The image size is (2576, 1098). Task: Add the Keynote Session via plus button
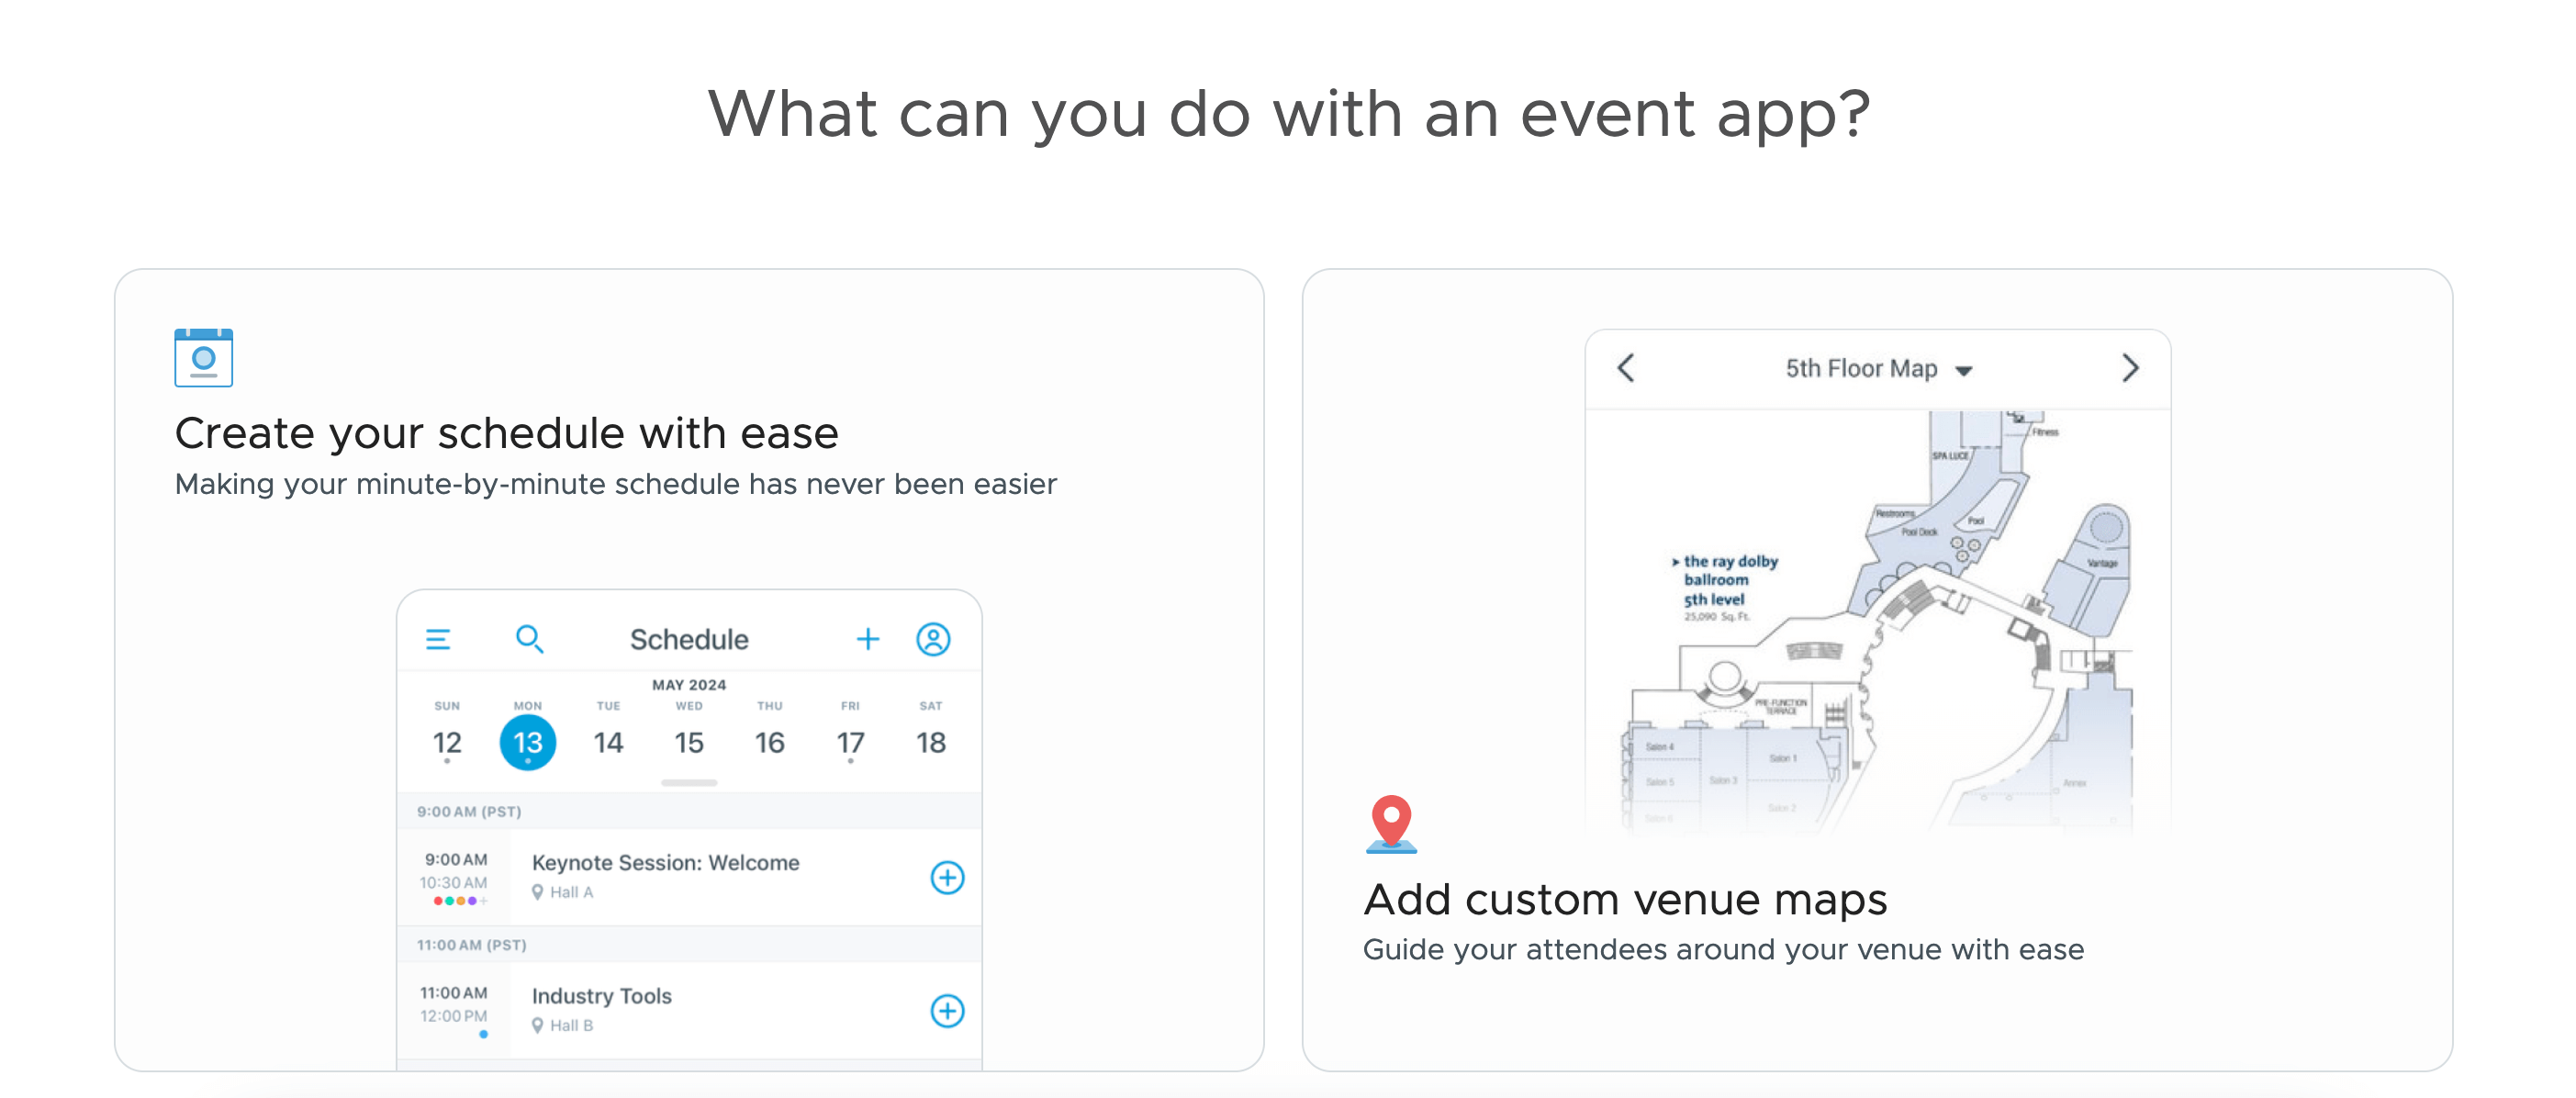click(x=947, y=877)
